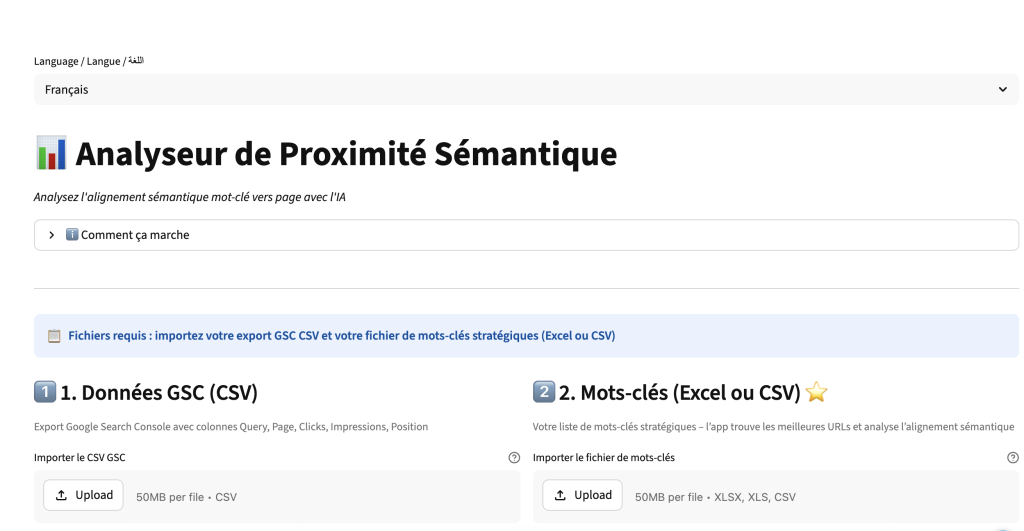The width and height of the screenshot is (1024, 531).
Task: Click the "Analyseur de Proximité Sémantique" heading
Action: (x=346, y=154)
